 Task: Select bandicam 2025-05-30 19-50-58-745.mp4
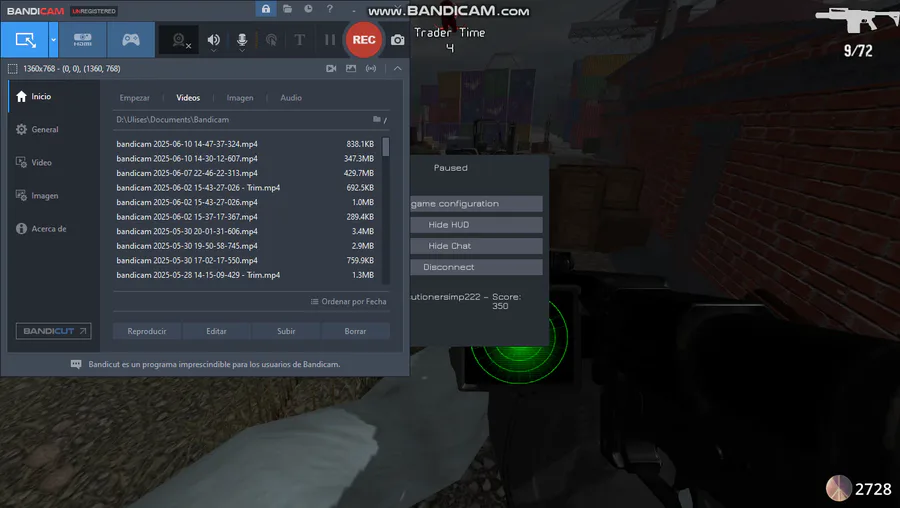click(x=247, y=246)
